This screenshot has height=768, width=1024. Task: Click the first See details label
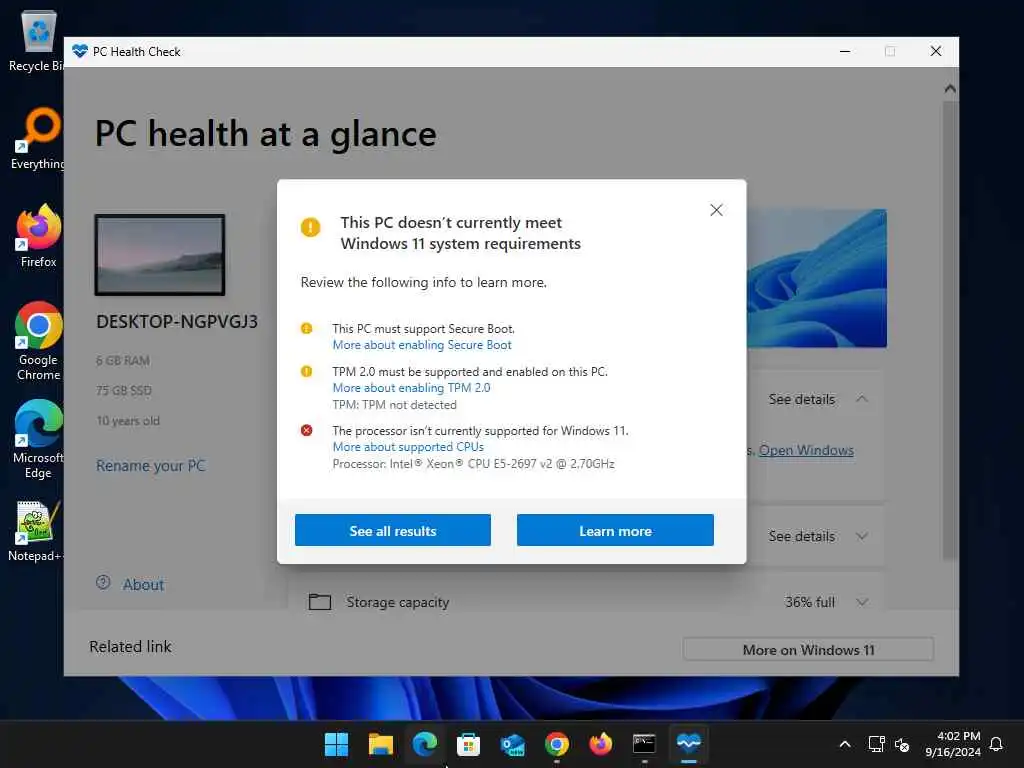pos(801,399)
